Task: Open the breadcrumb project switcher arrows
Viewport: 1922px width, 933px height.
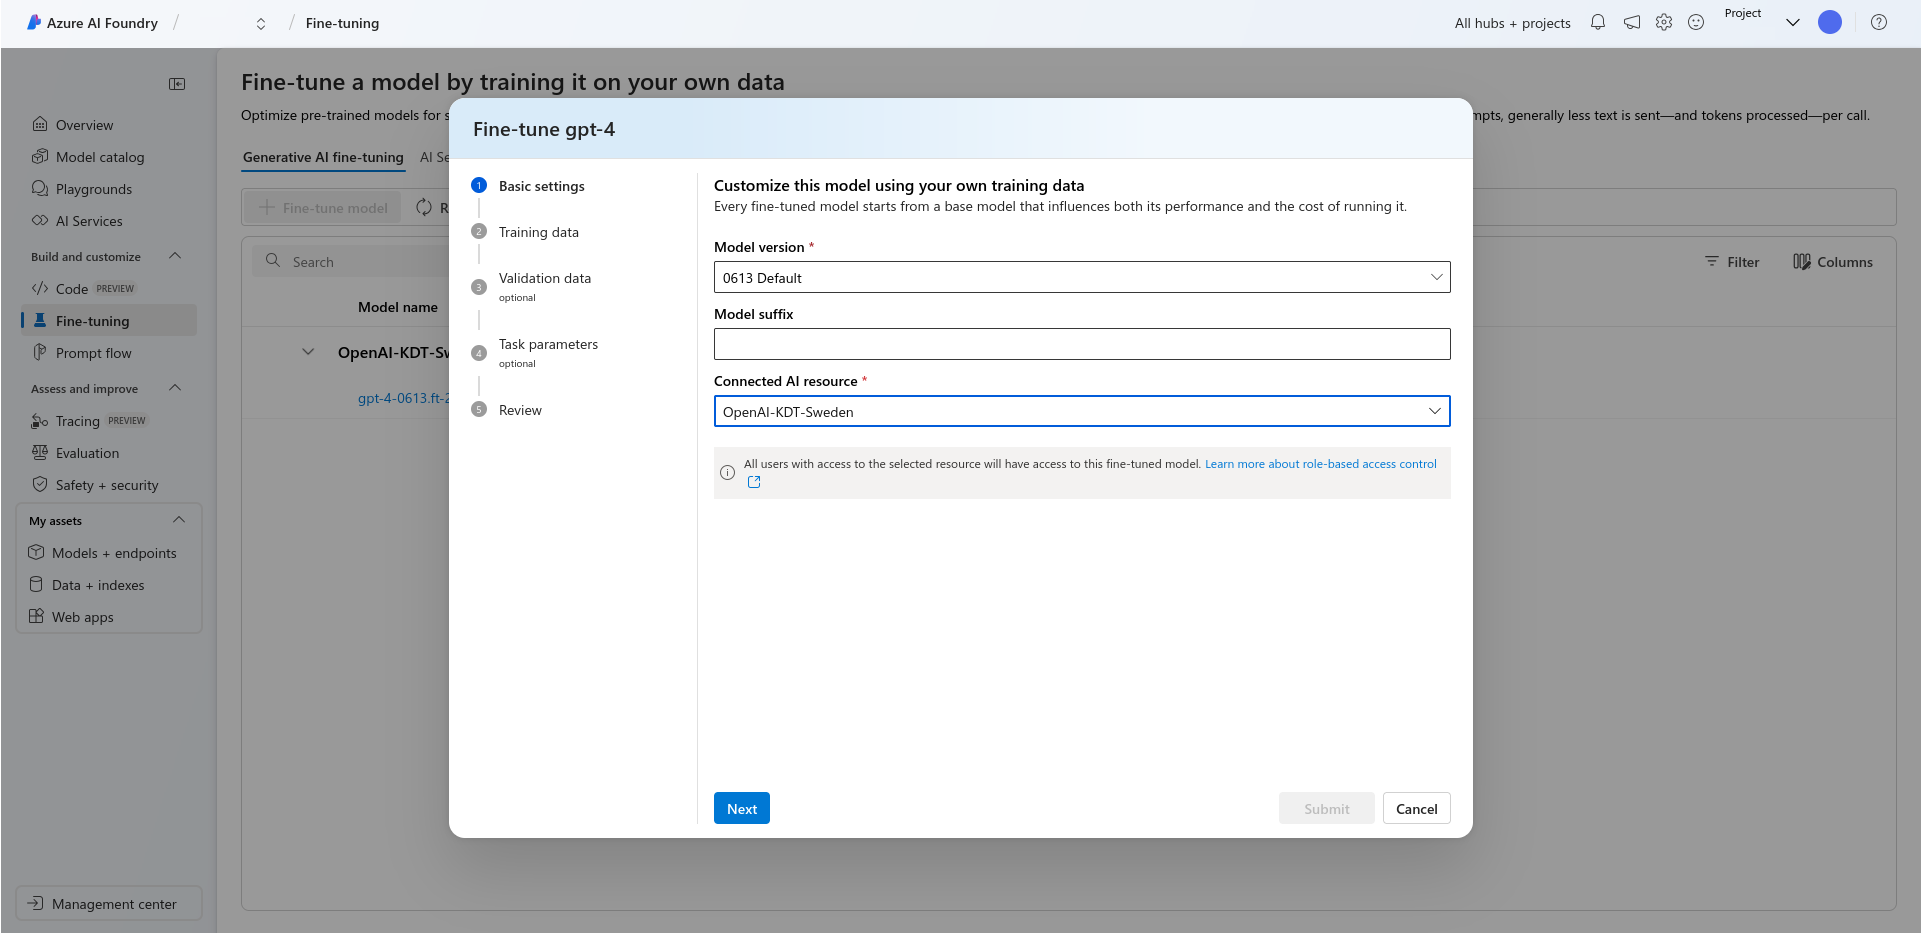Action: coord(261,23)
